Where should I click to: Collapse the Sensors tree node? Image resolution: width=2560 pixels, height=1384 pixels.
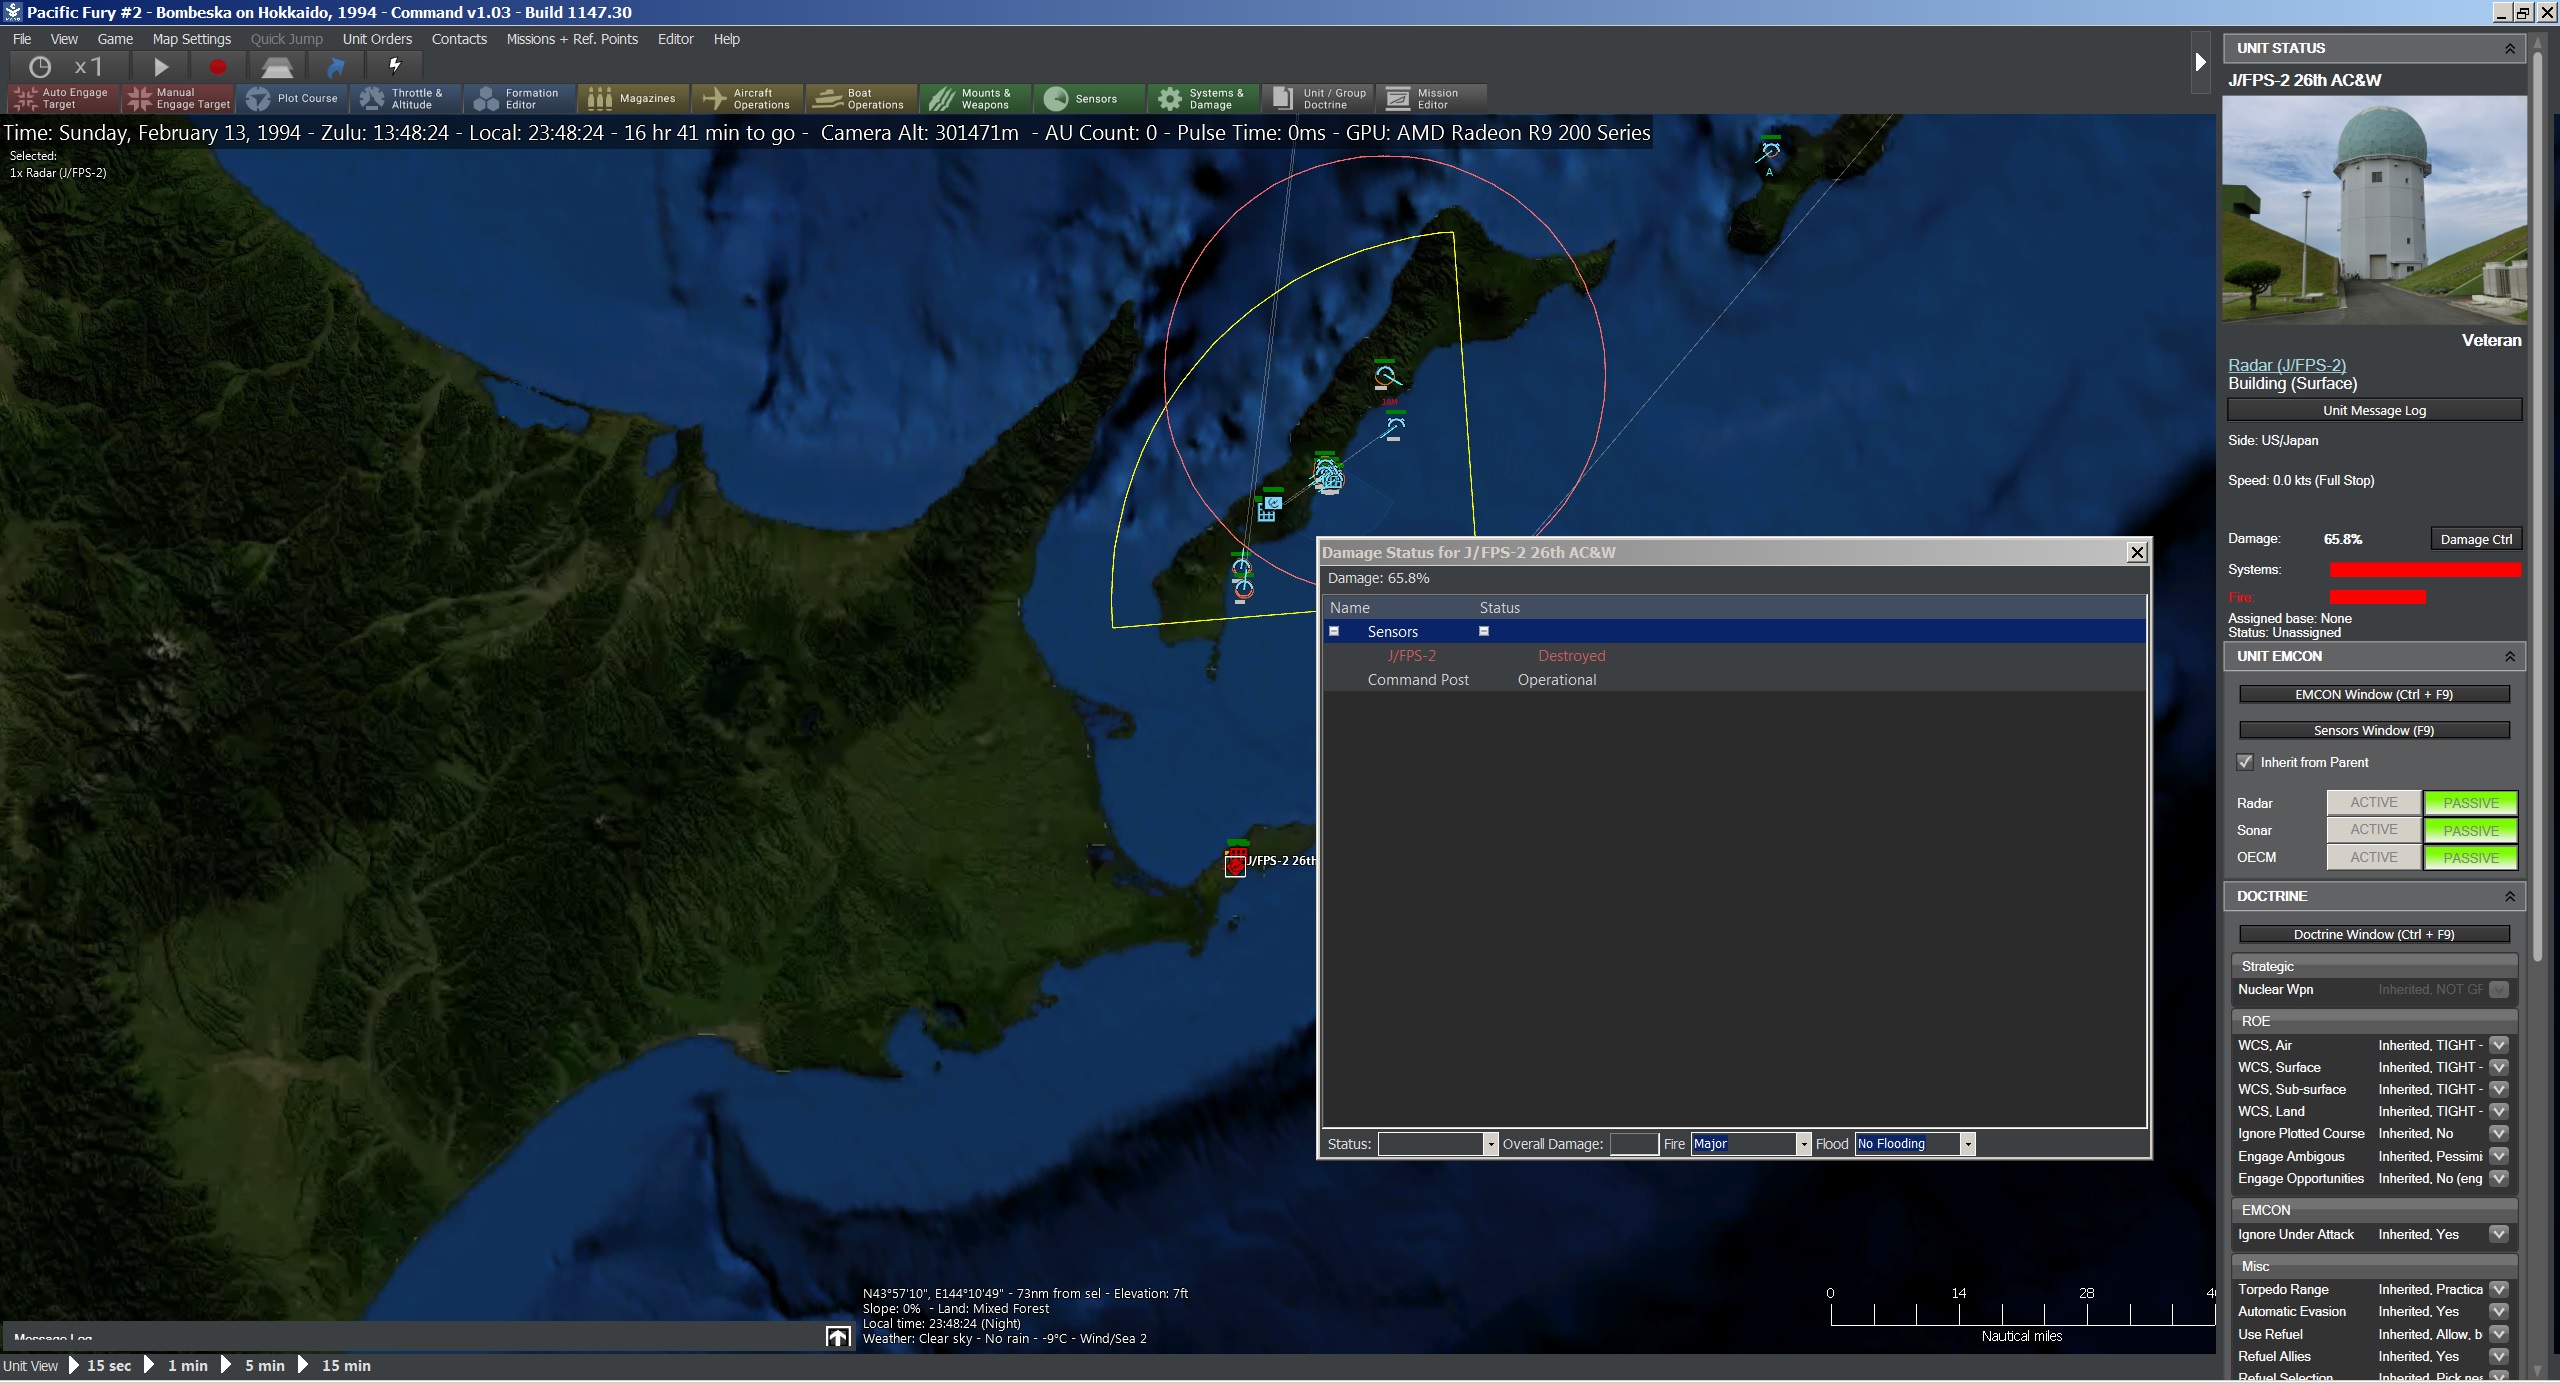click(x=1334, y=631)
